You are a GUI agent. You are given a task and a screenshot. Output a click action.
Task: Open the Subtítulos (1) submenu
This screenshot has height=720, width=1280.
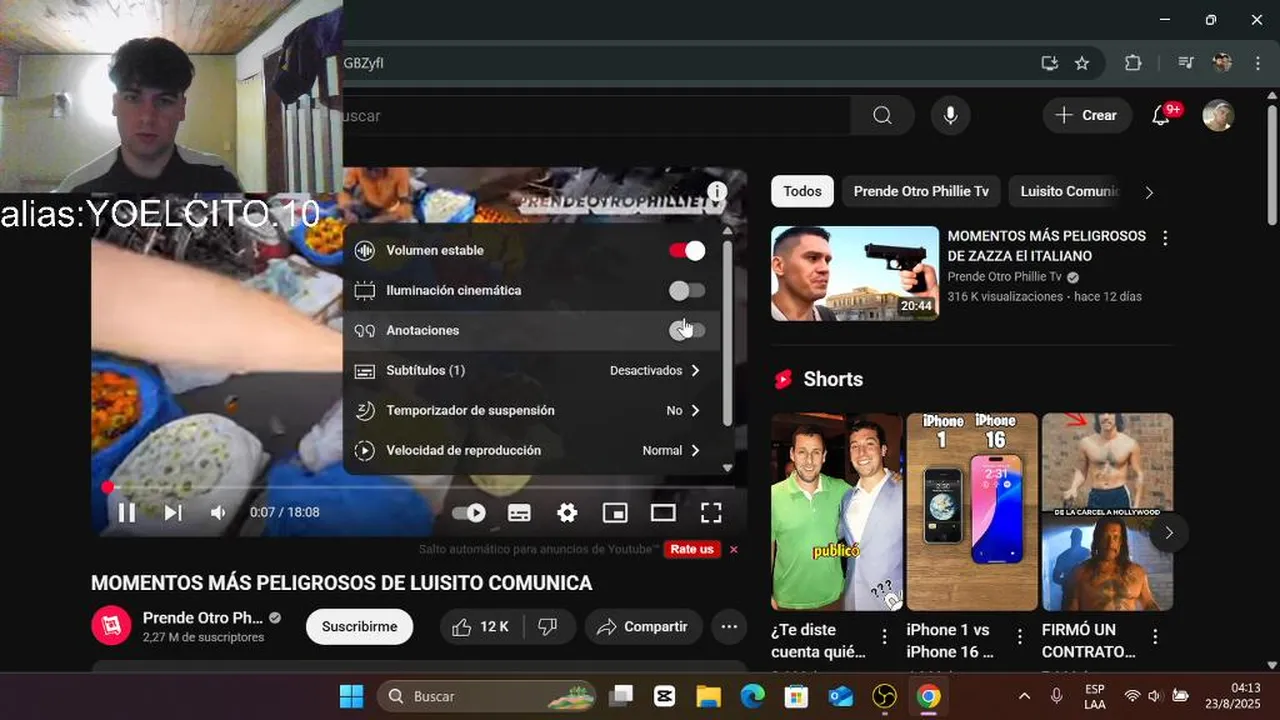(532, 371)
